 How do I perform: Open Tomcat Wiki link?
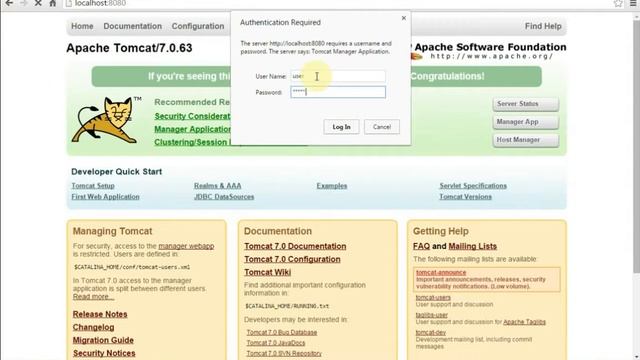pyautogui.click(x=267, y=272)
